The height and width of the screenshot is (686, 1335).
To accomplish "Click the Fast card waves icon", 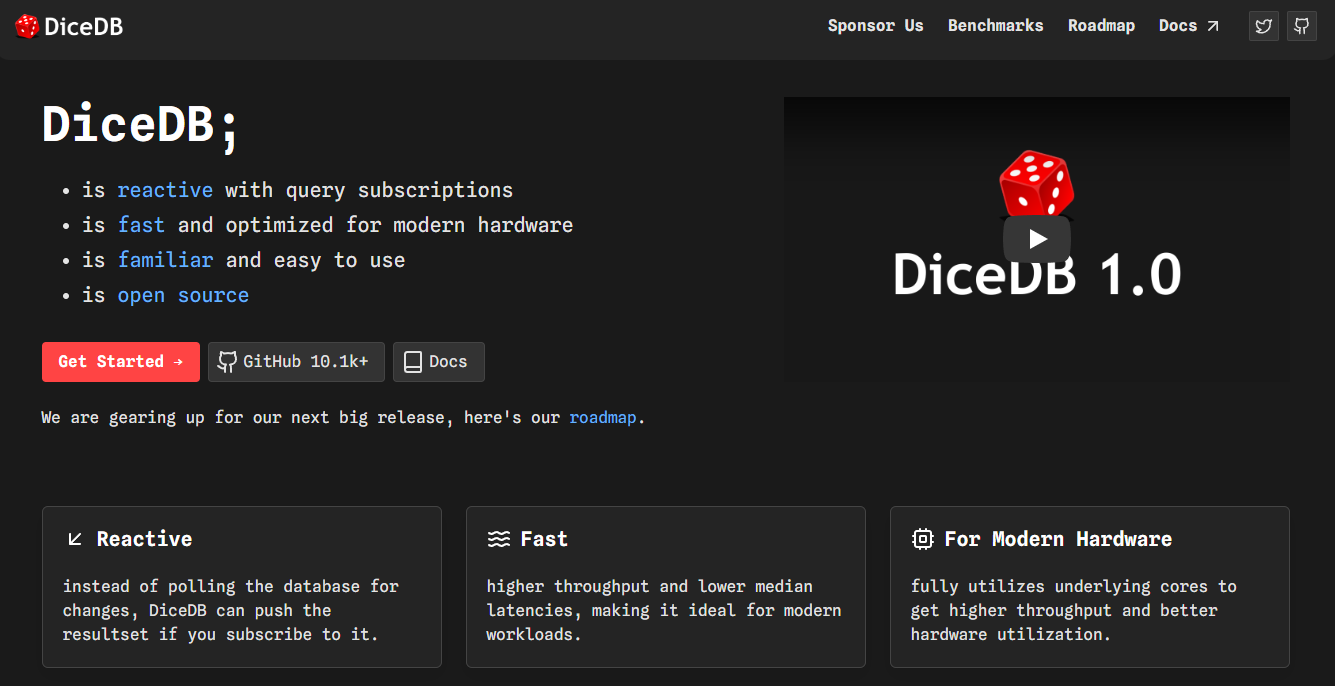I will pos(499,539).
